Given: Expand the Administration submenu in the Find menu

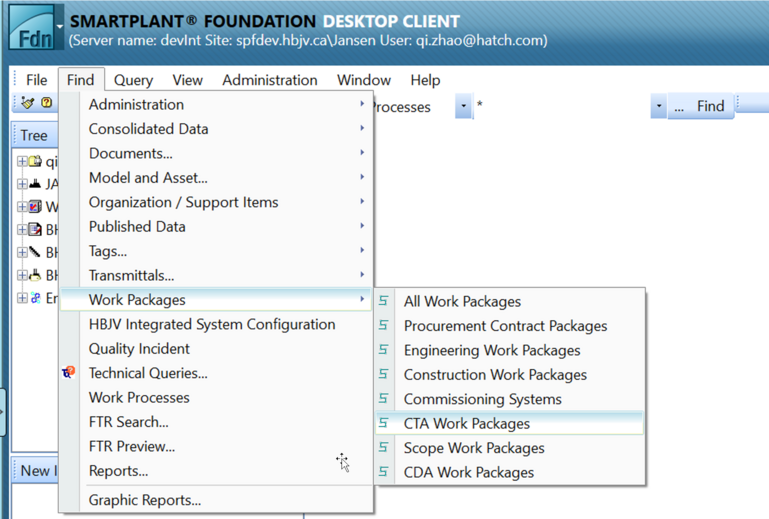Looking at the screenshot, I should pyautogui.click(x=216, y=104).
